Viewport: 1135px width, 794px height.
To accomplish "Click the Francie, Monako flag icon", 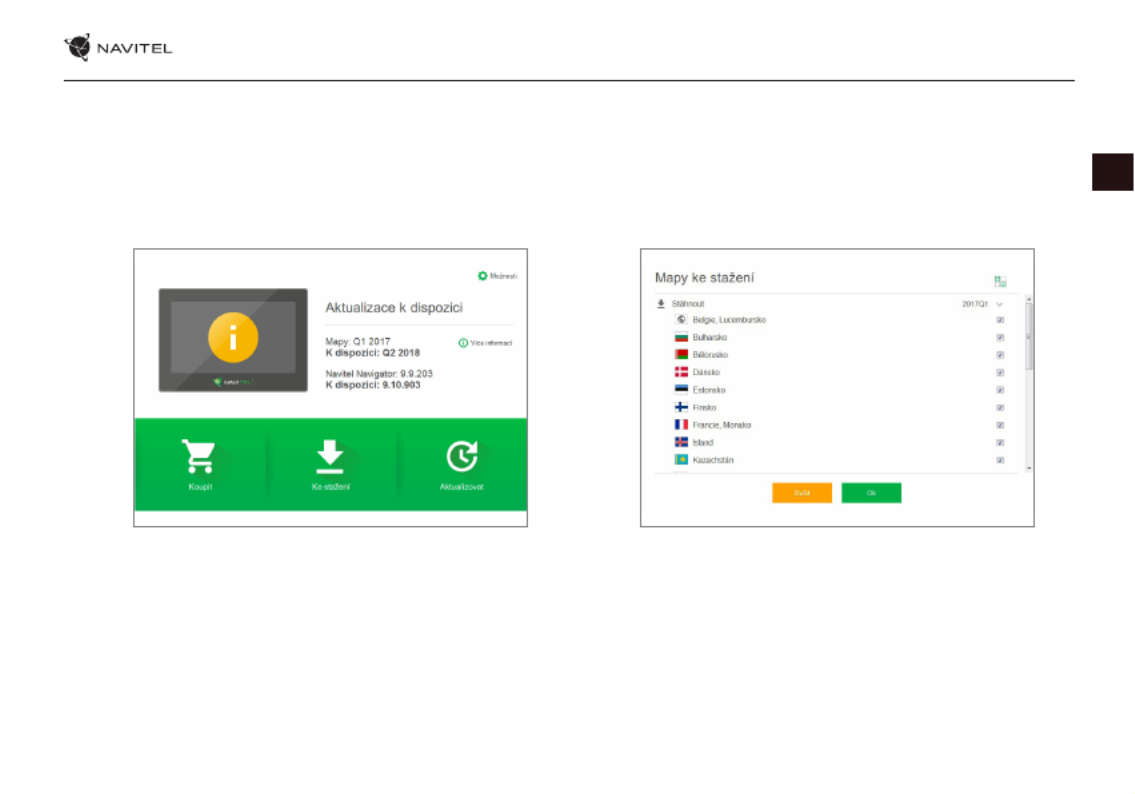I will 681,425.
